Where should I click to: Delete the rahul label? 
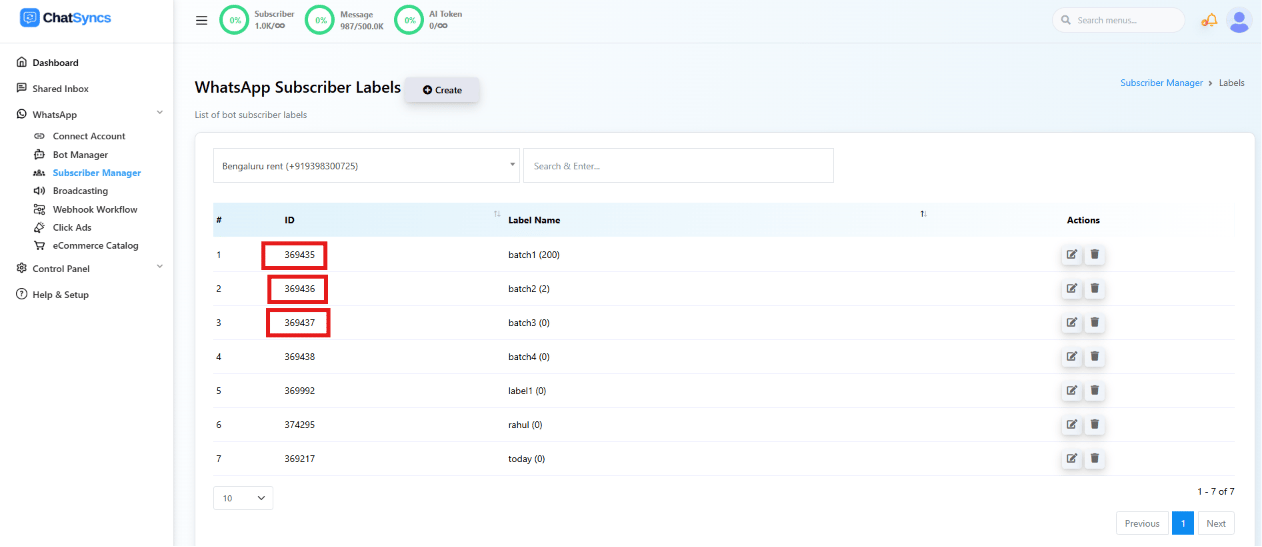click(x=1095, y=425)
